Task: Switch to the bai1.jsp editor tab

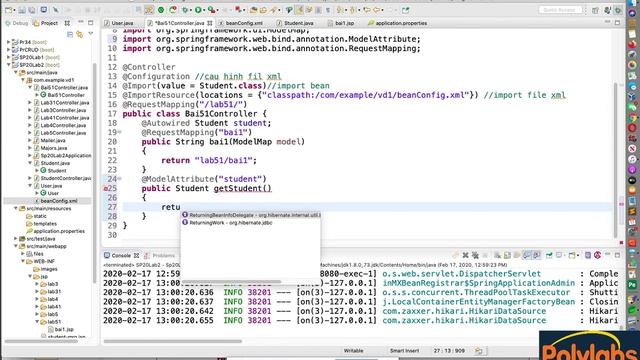Action: click(344, 23)
